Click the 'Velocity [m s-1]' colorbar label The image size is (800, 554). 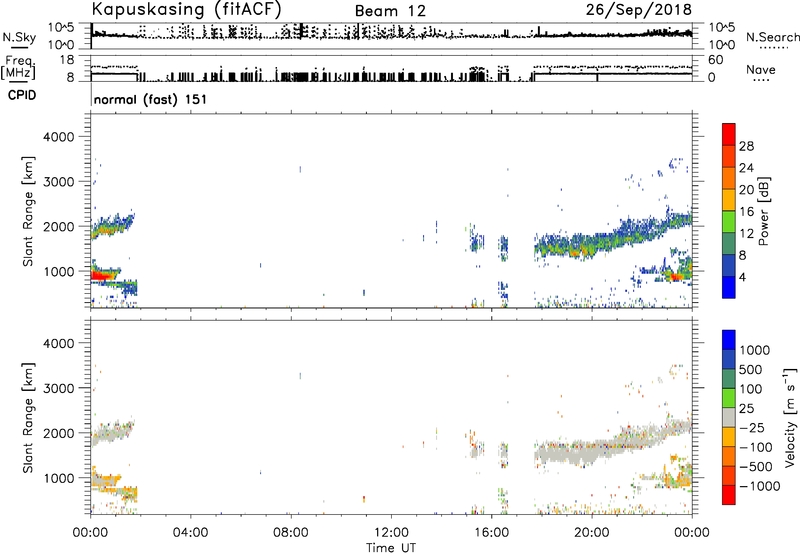pyautogui.click(x=790, y=417)
